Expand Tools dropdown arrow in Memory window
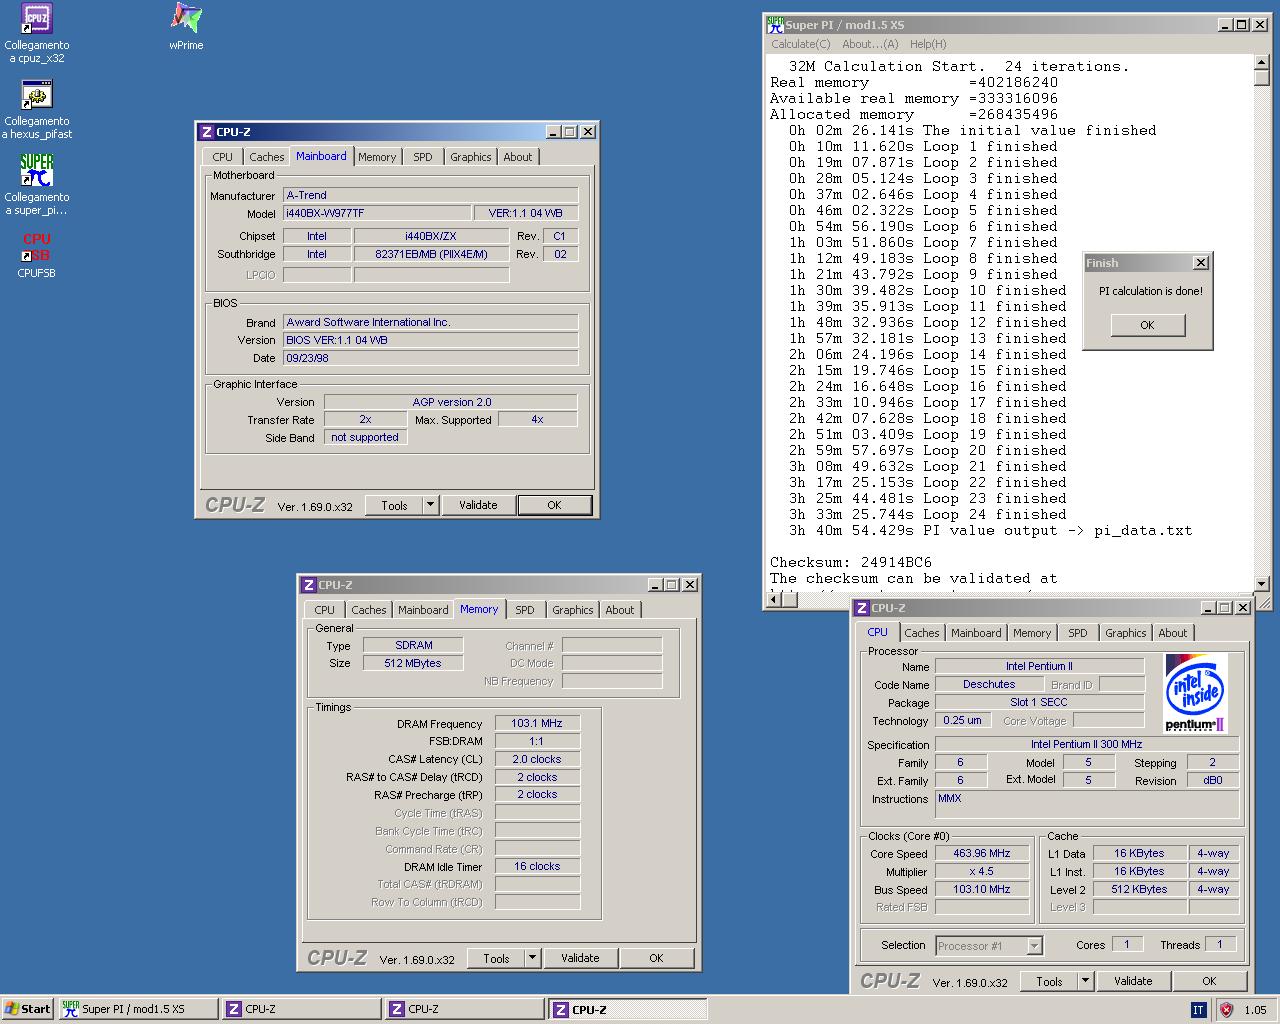Screen dimensions: 1280x1024 533,958
